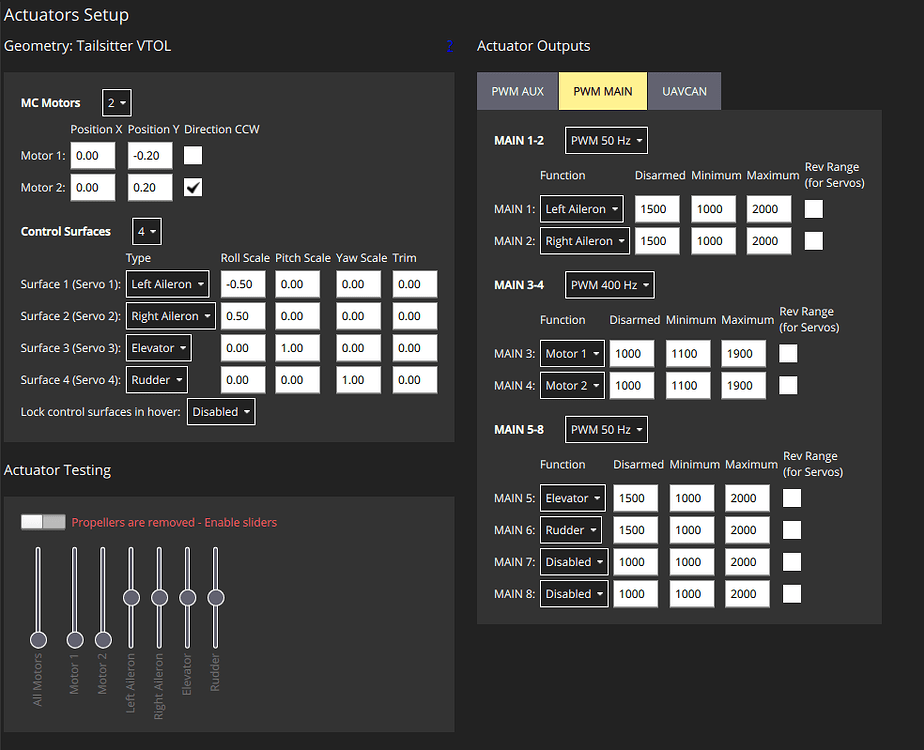The width and height of the screenshot is (924, 750).
Task: Open MAIN 5-8 PWM rate dropdown
Action: tap(606, 429)
